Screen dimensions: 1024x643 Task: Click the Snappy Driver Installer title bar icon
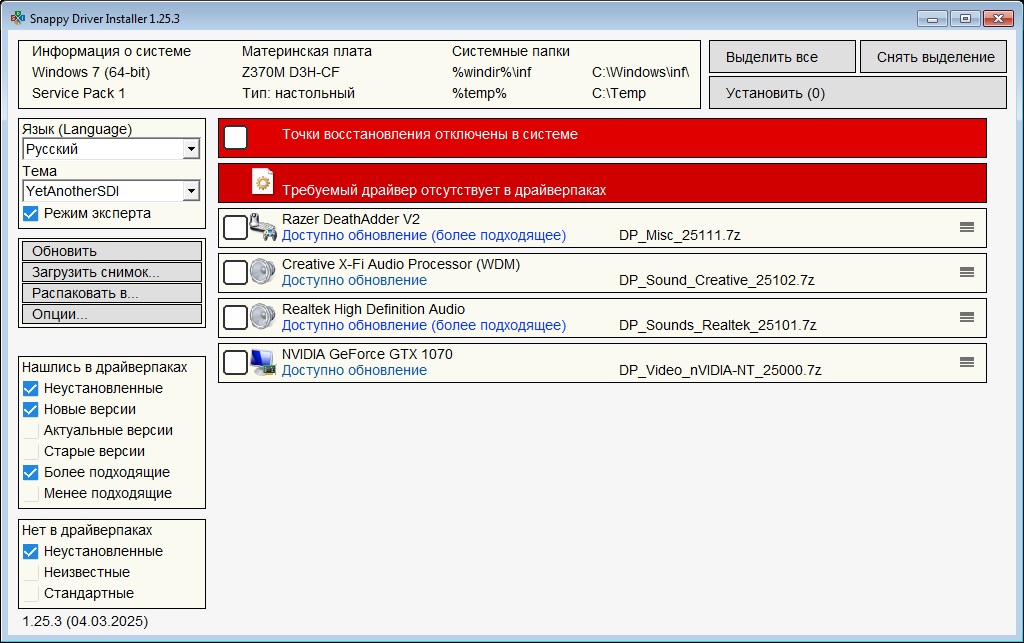17,18
